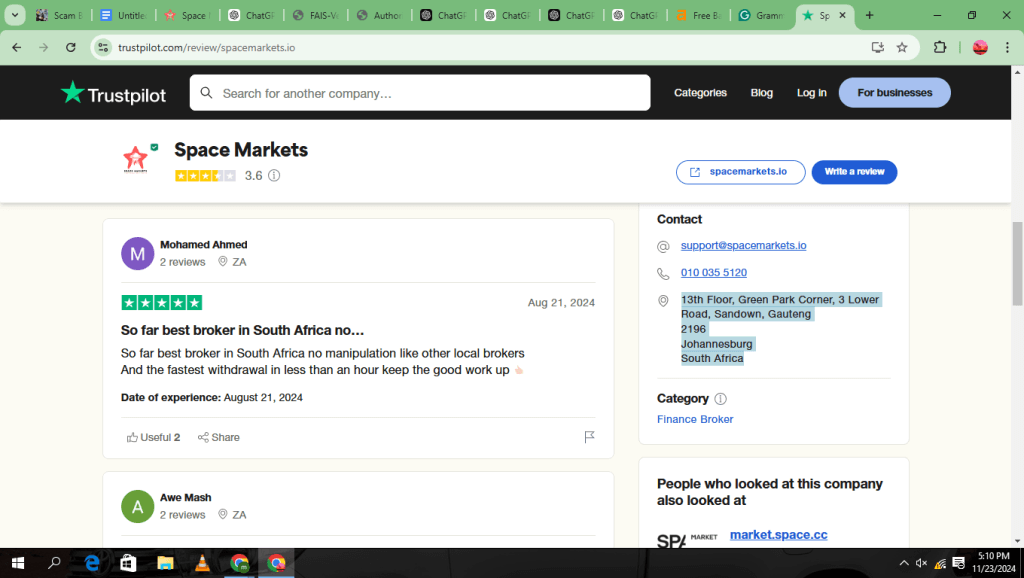
Task: Click Mohamed Ahmed's purple avatar
Action: [137, 253]
